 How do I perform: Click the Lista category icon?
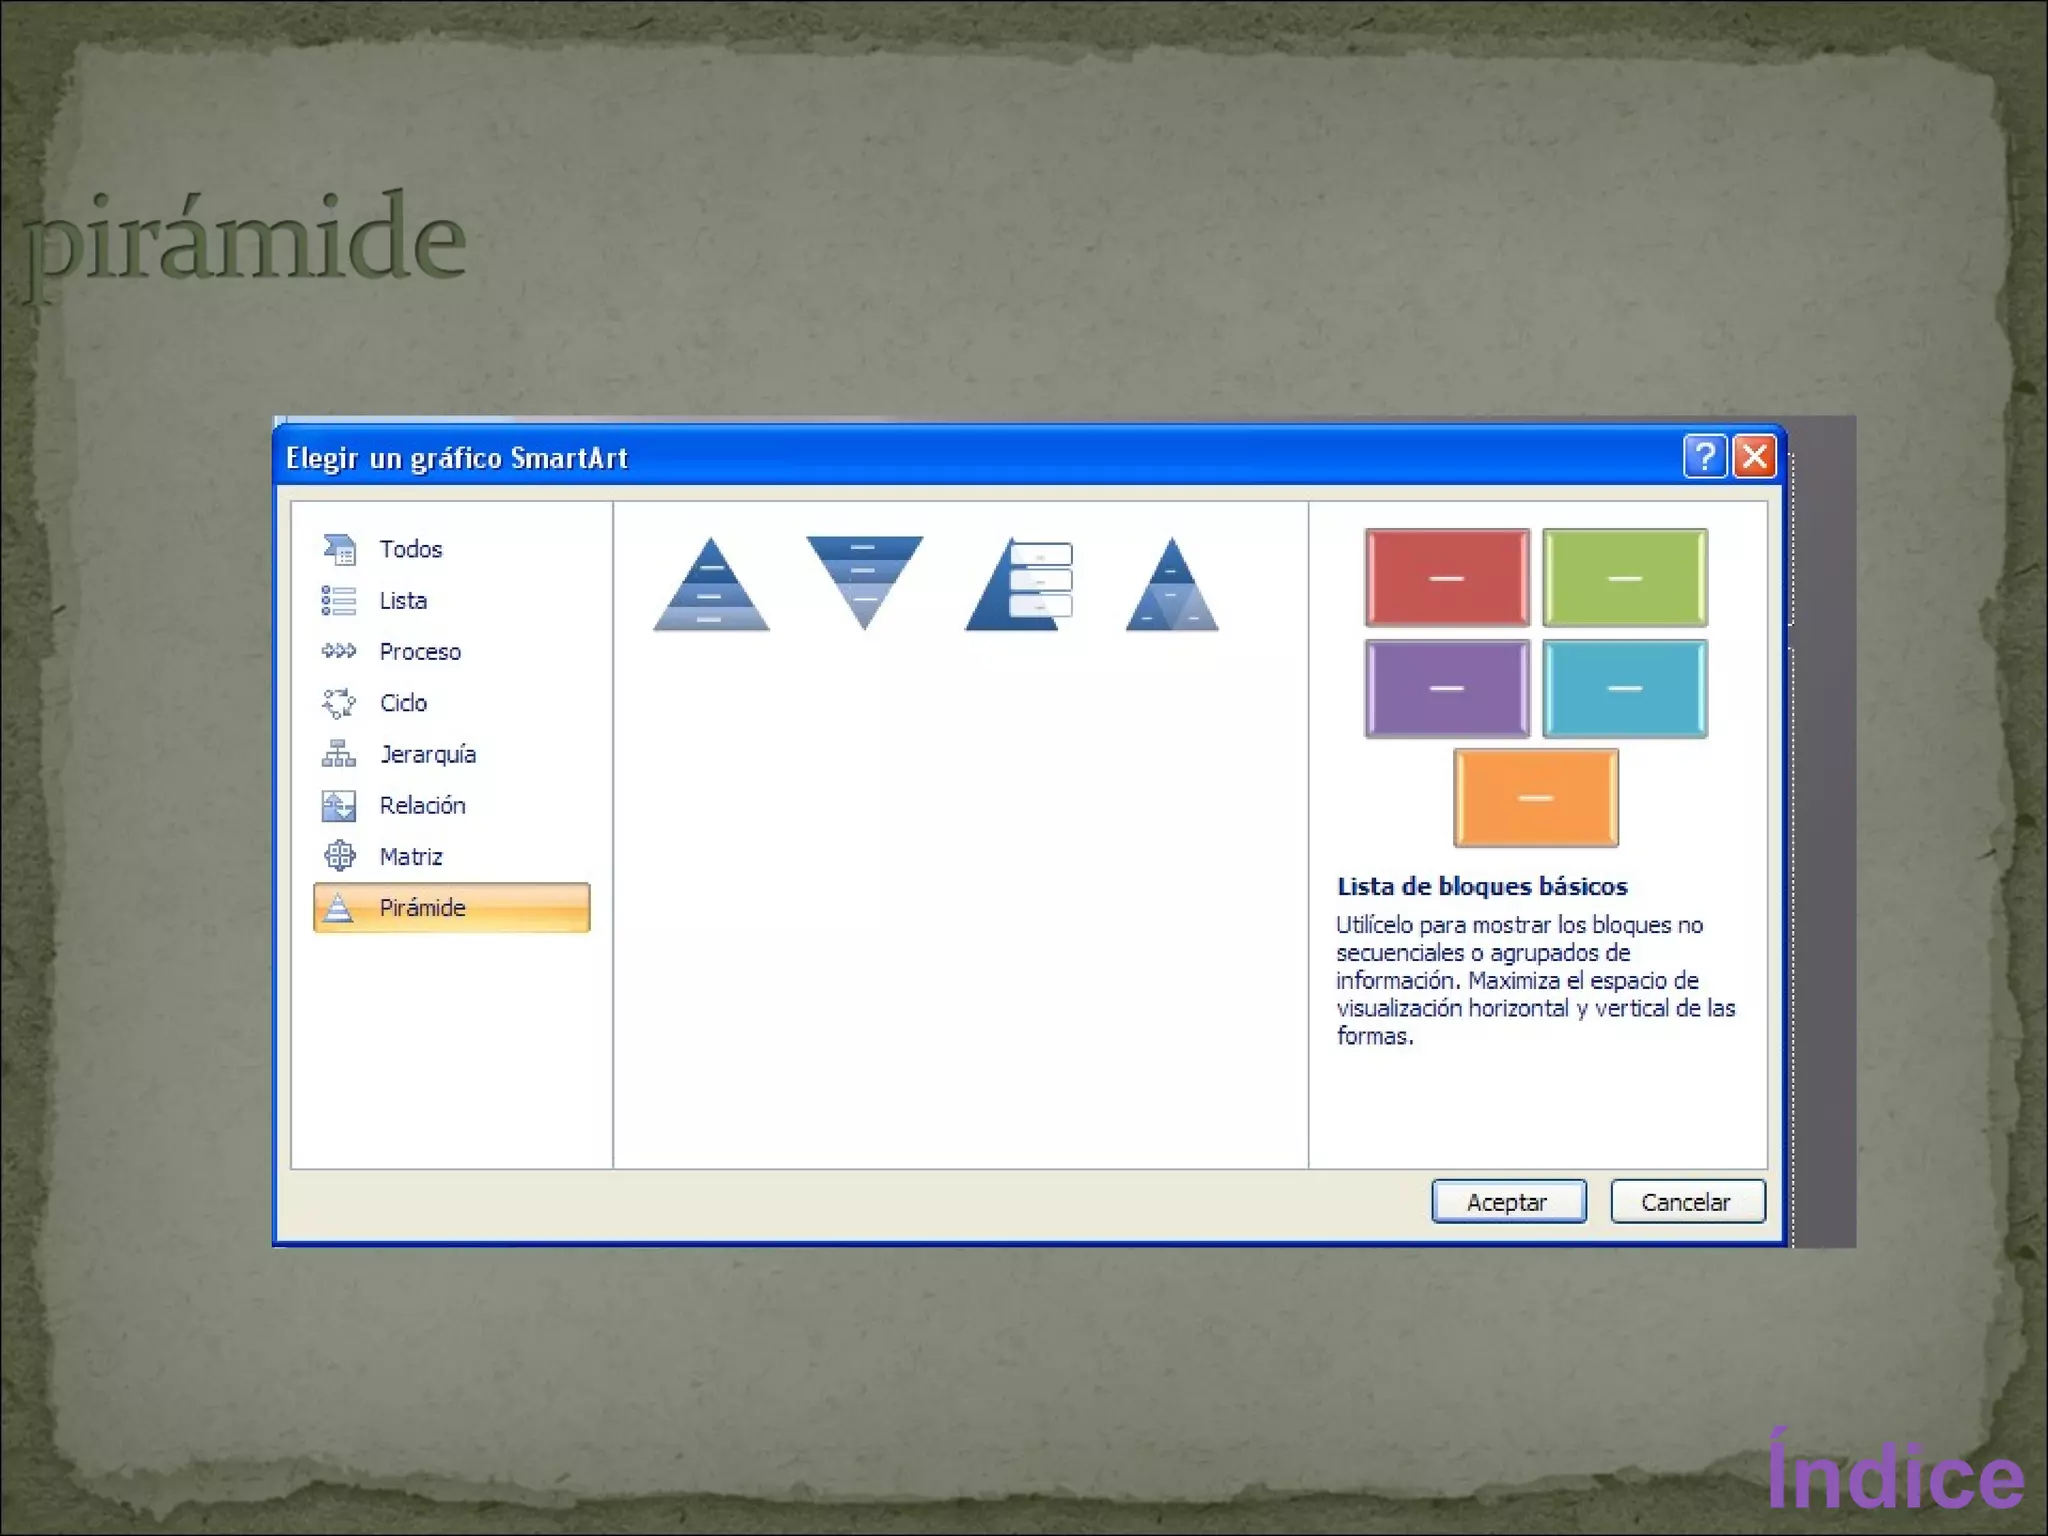(x=339, y=600)
